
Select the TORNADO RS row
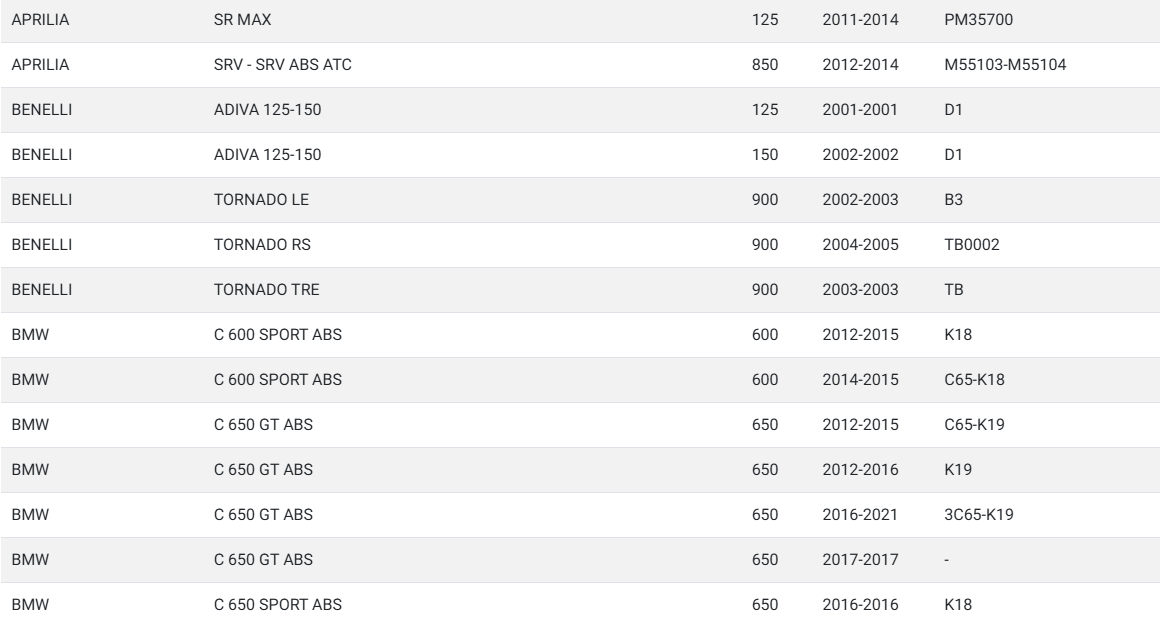pos(580,245)
